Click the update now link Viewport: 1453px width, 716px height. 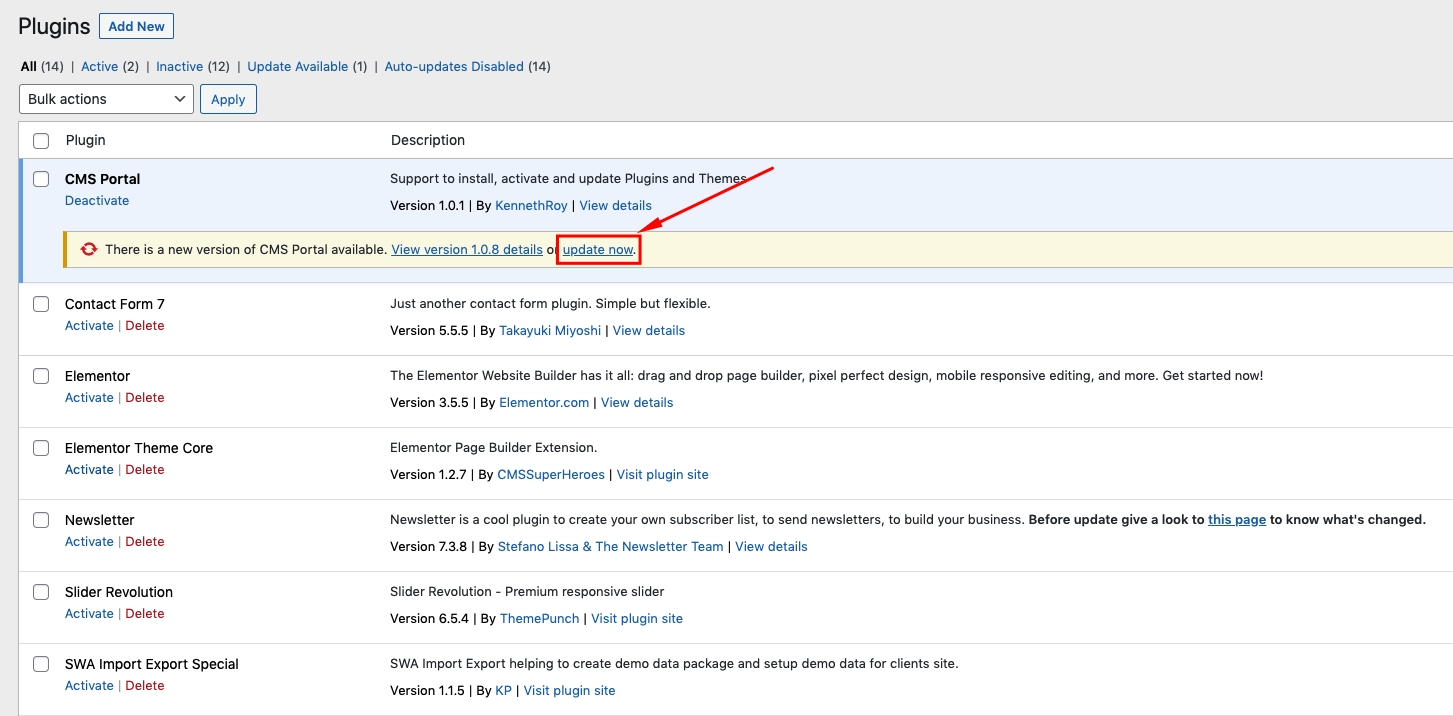(598, 249)
